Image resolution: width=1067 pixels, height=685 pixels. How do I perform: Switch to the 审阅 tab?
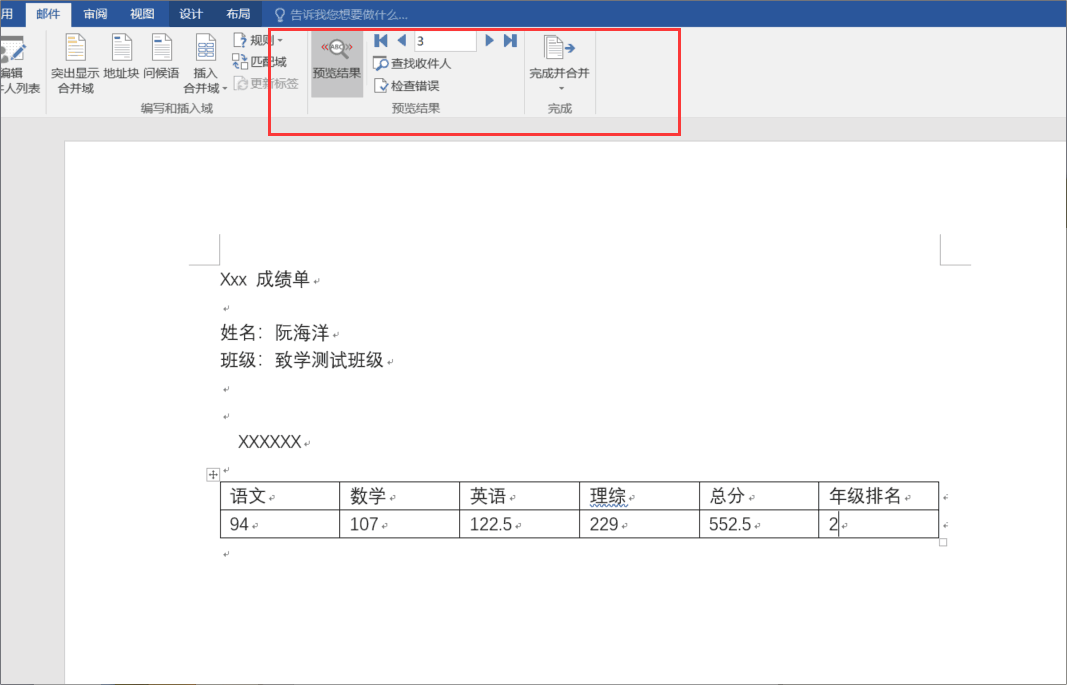pos(96,14)
